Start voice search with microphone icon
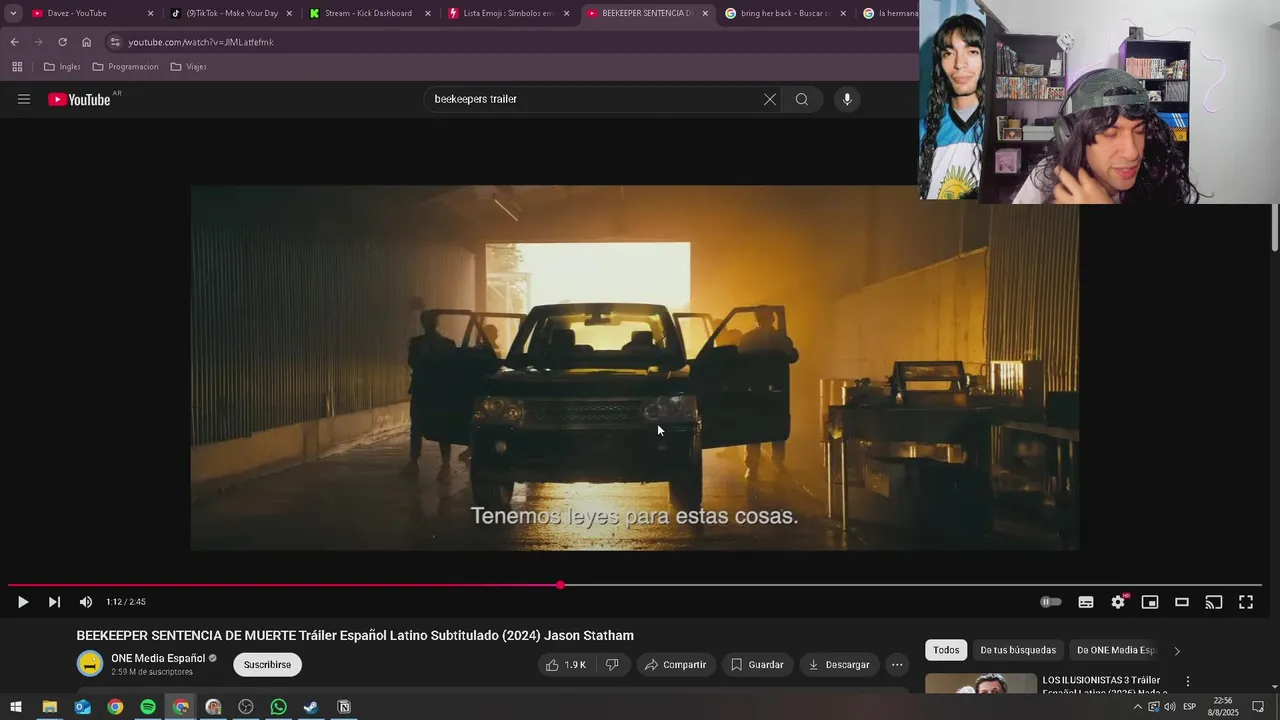Image resolution: width=1280 pixels, height=720 pixels. [x=847, y=99]
